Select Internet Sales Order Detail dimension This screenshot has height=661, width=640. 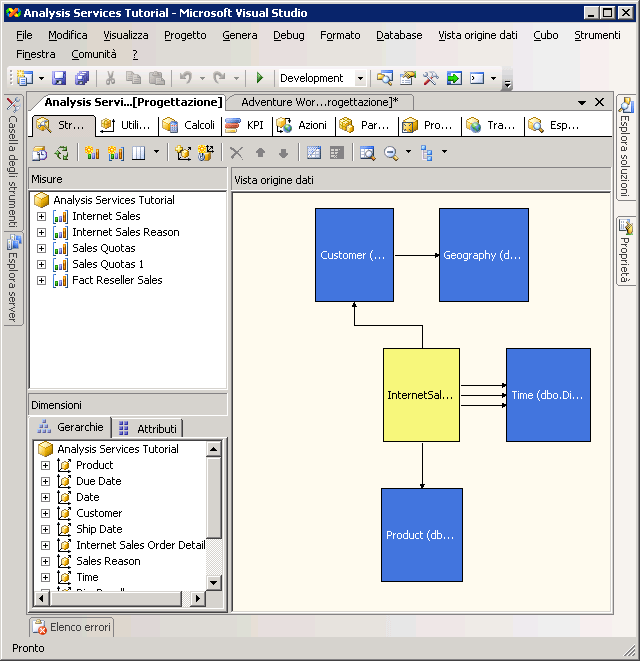(x=140, y=545)
